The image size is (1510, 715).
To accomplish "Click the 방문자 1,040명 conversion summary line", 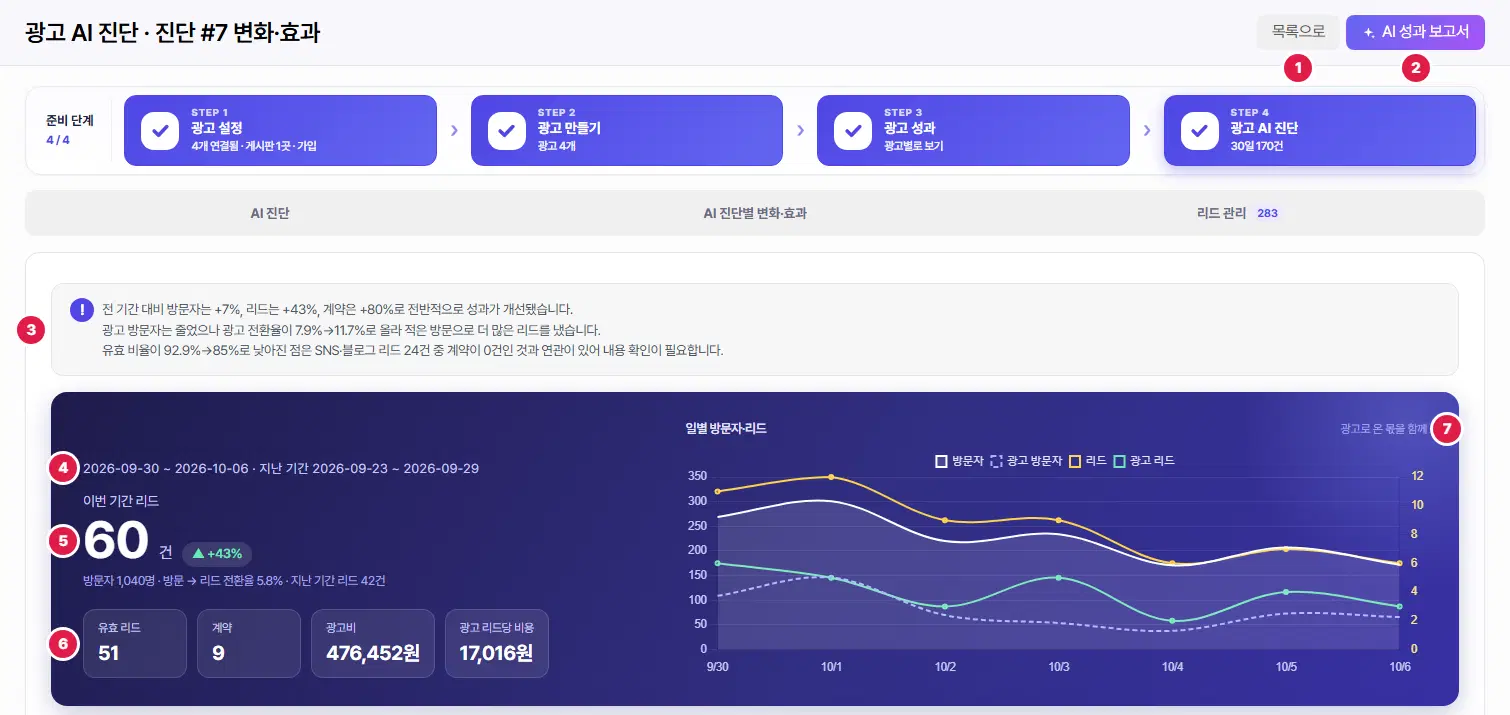I will click(235, 580).
